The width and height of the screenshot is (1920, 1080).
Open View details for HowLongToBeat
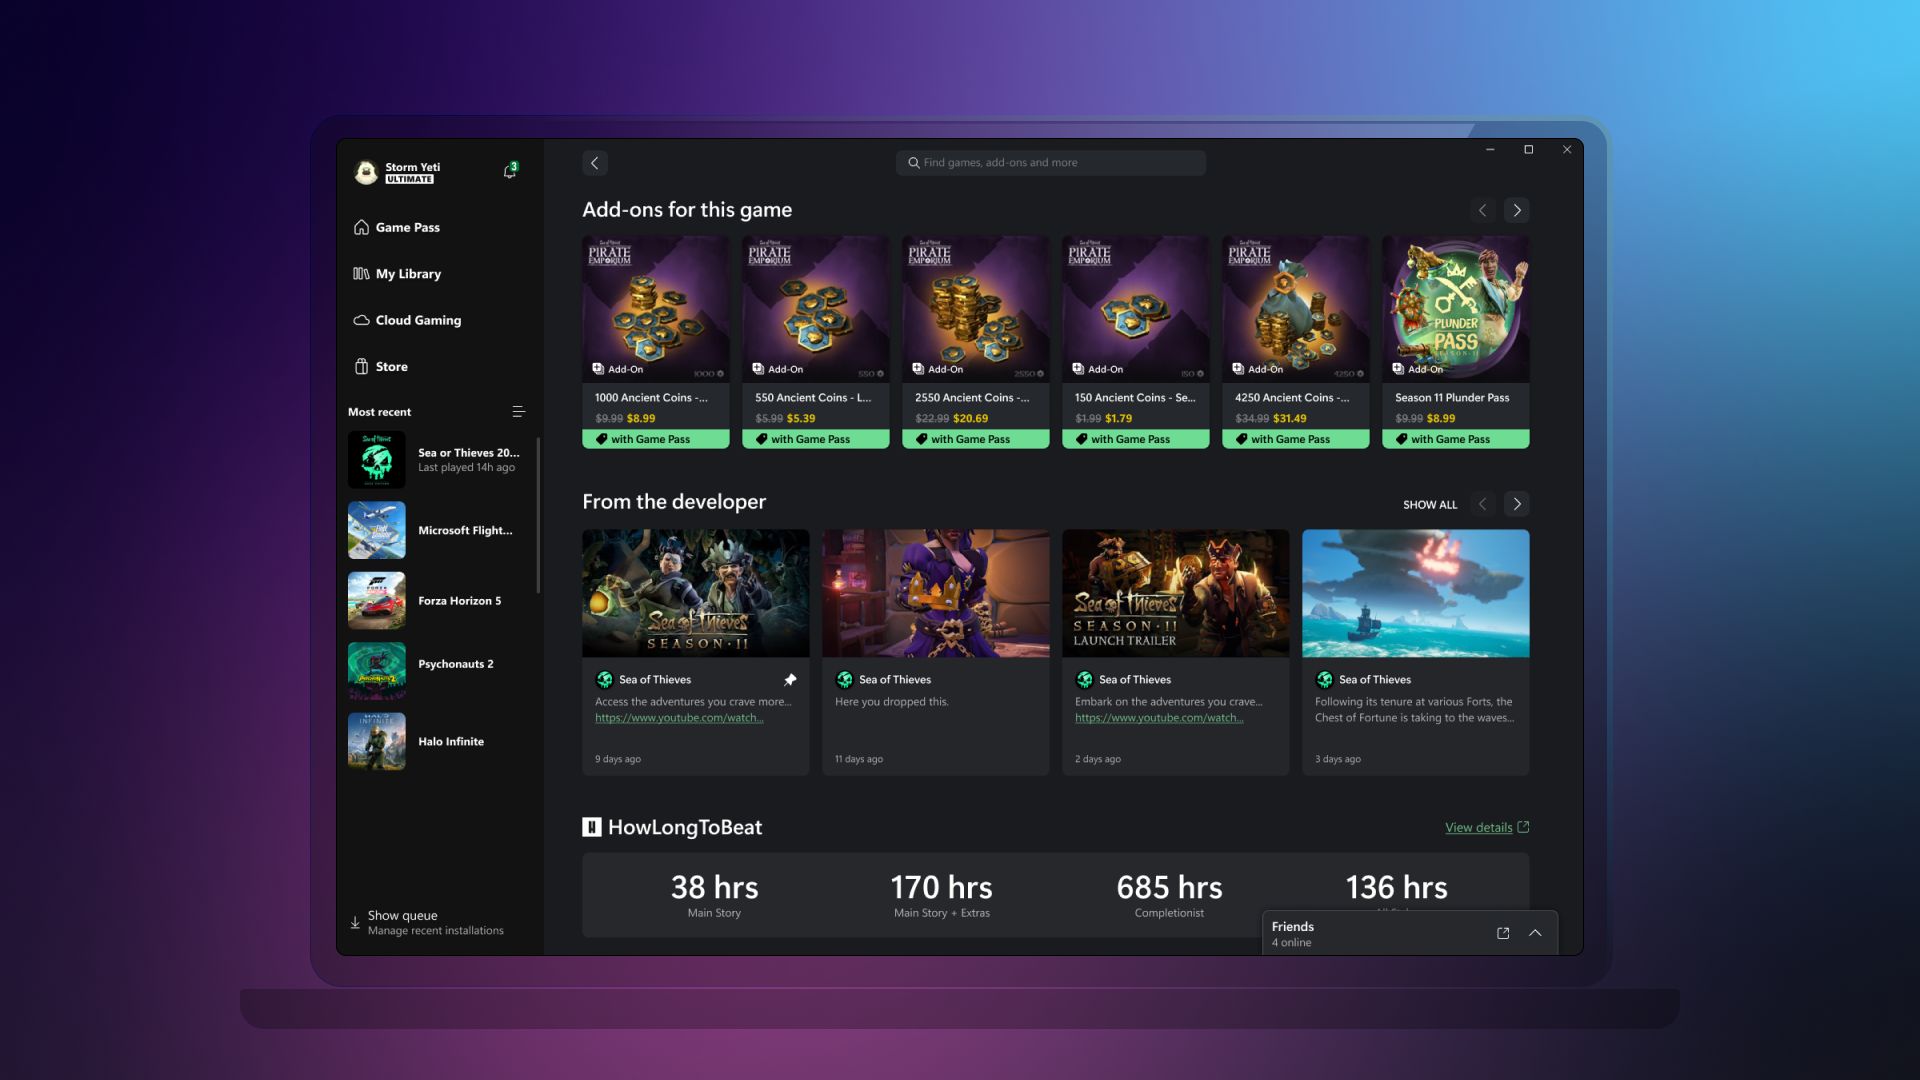(x=1478, y=827)
